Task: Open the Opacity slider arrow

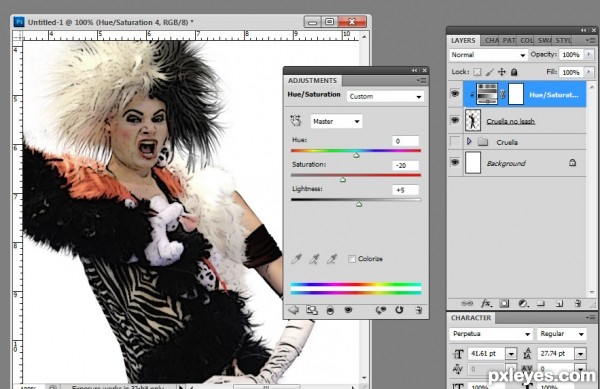Action: coord(589,55)
